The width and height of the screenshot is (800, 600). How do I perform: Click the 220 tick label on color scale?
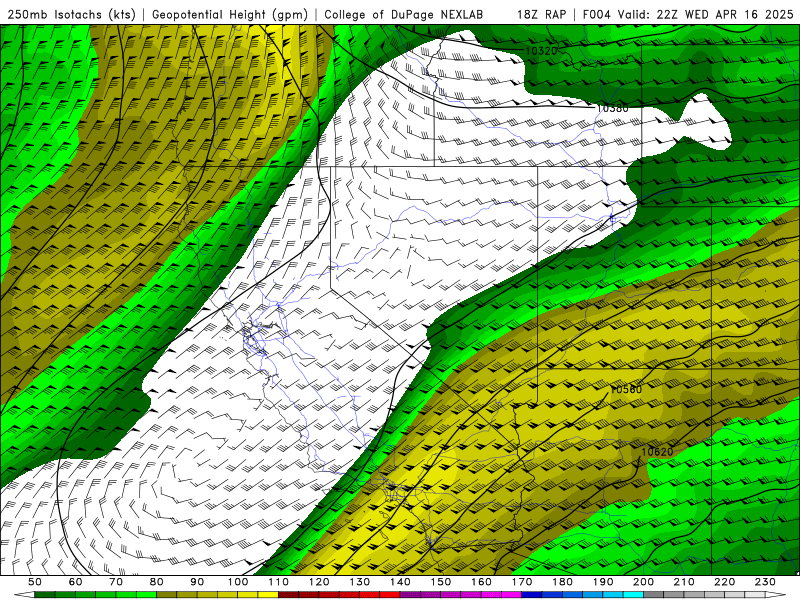tap(725, 582)
